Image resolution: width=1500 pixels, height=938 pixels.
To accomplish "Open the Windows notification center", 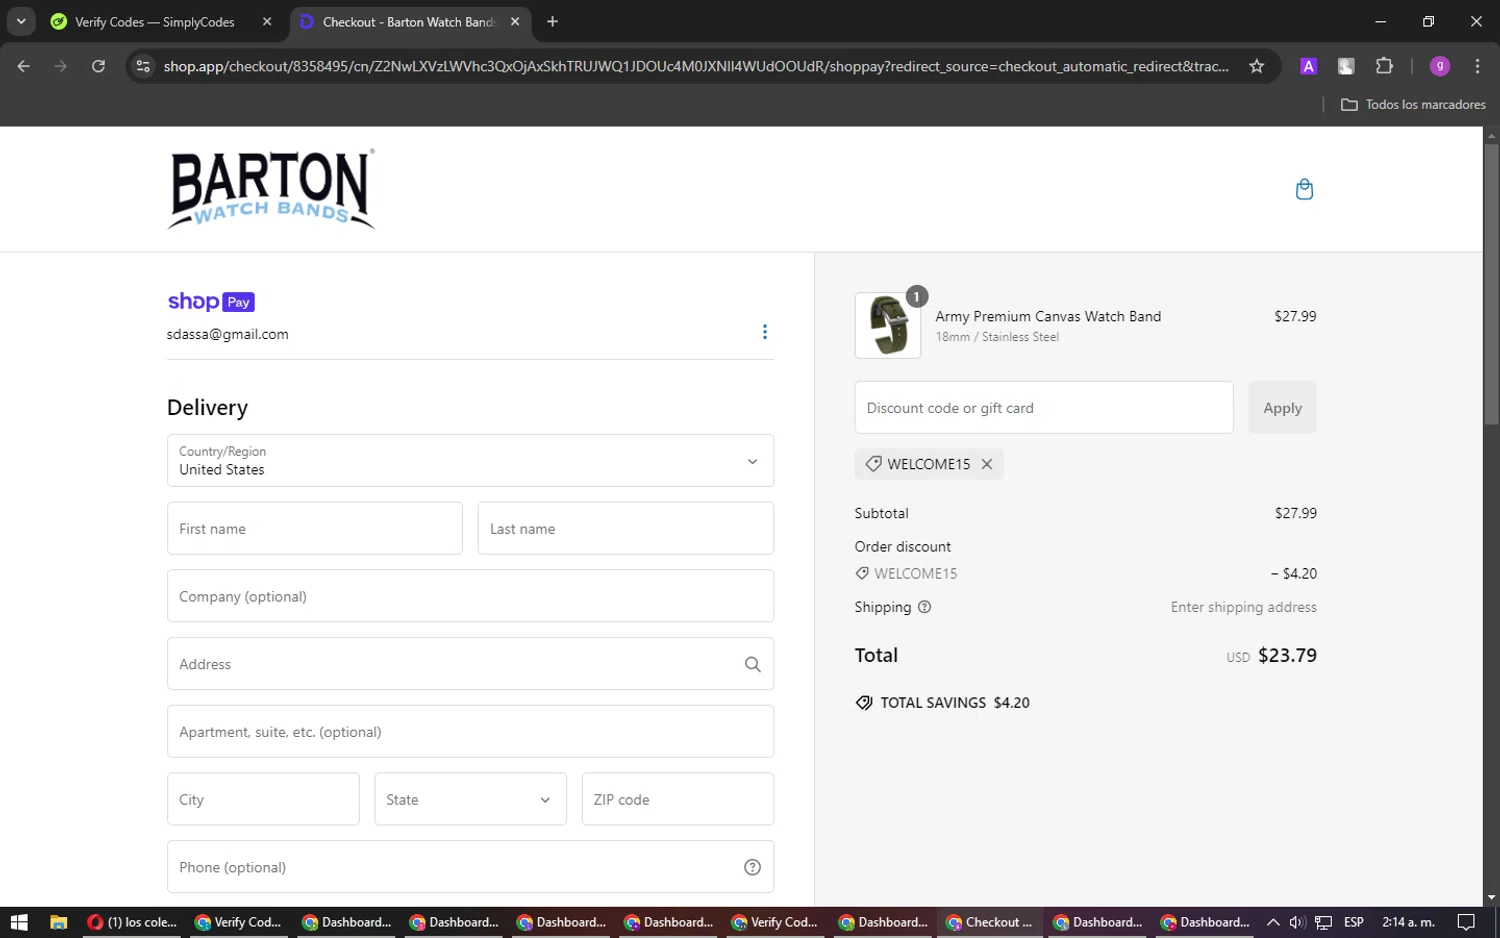I will coord(1466,922).
